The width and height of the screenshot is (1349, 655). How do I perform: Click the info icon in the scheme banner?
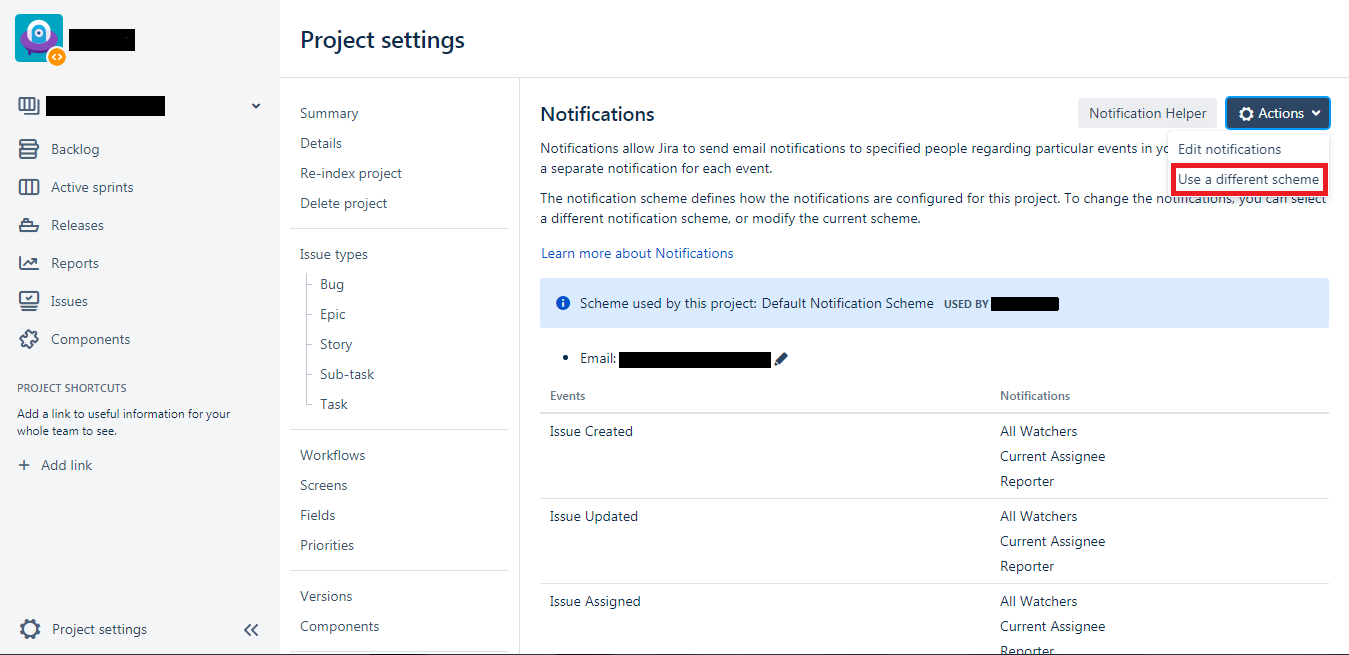pos(562,302)
